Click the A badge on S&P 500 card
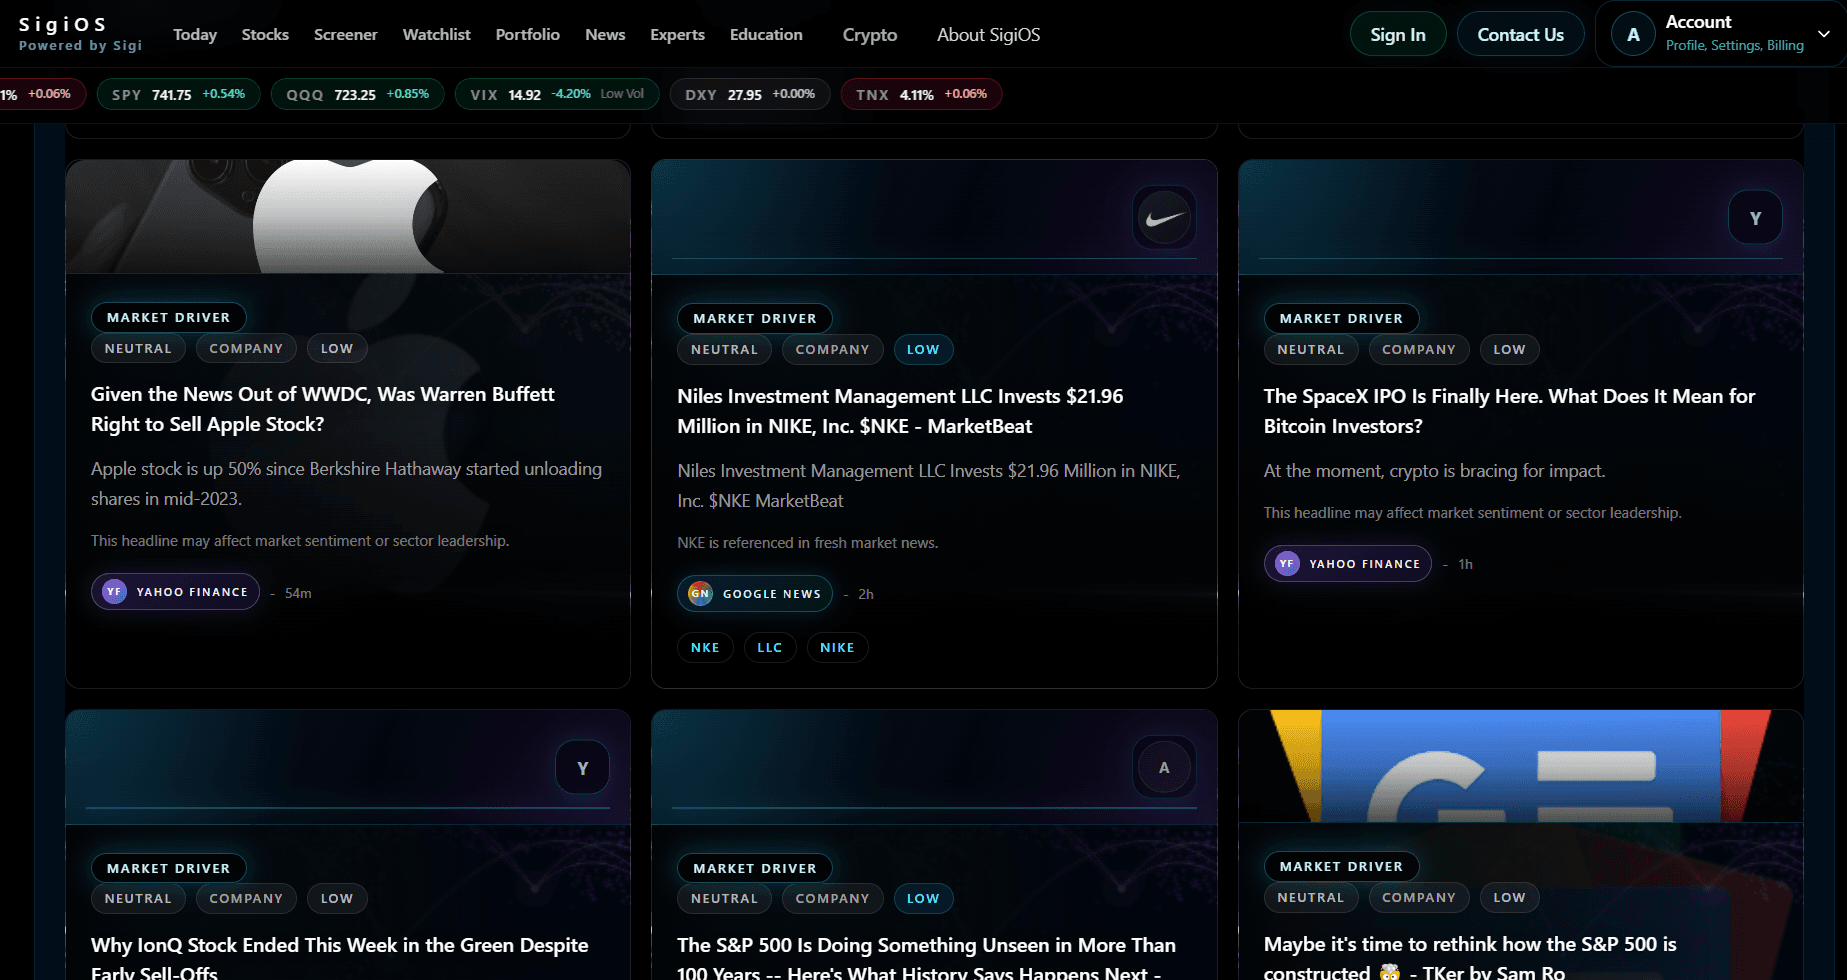1847x980 pixels. tap(1164, 768)
